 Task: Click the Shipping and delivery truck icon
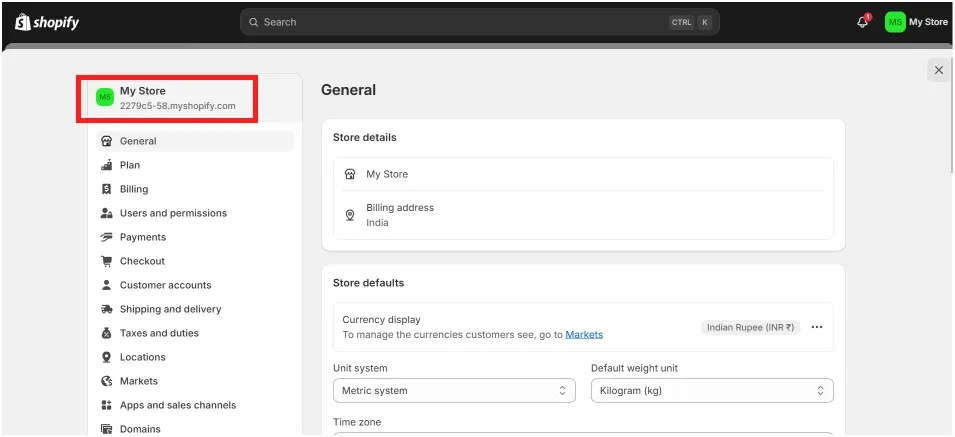[x=107, y=309]
